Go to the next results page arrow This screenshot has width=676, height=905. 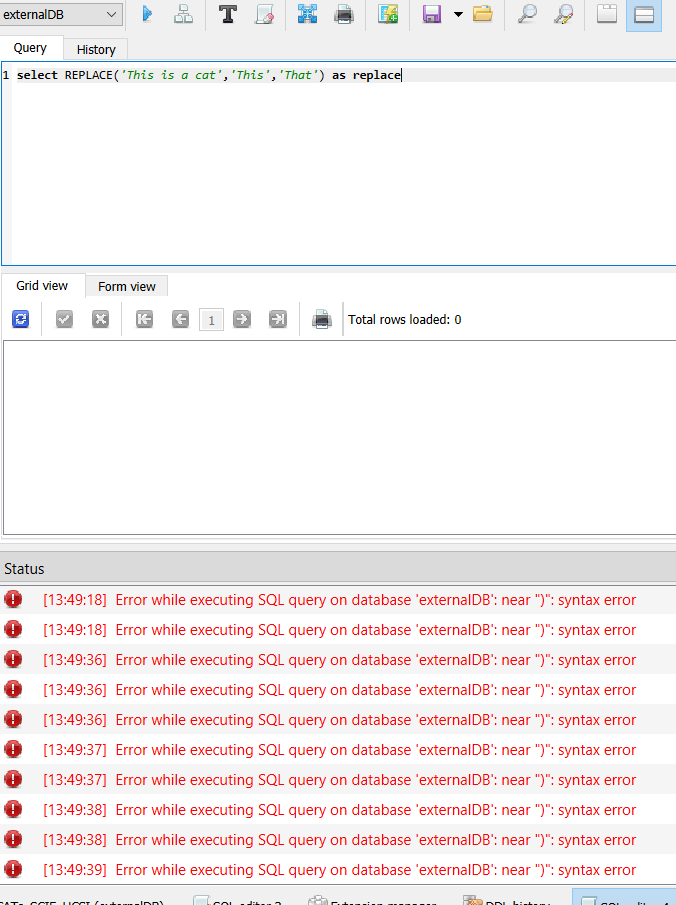pos(242,319)
